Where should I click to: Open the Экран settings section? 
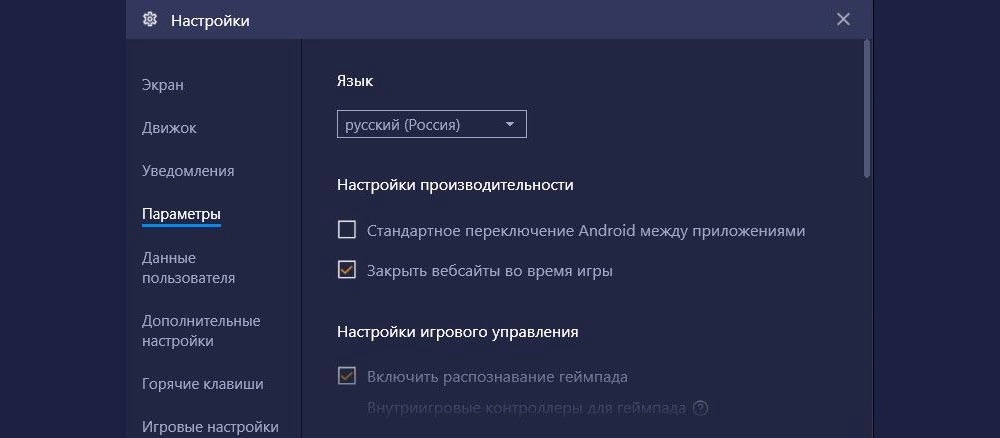click(163, 85)
